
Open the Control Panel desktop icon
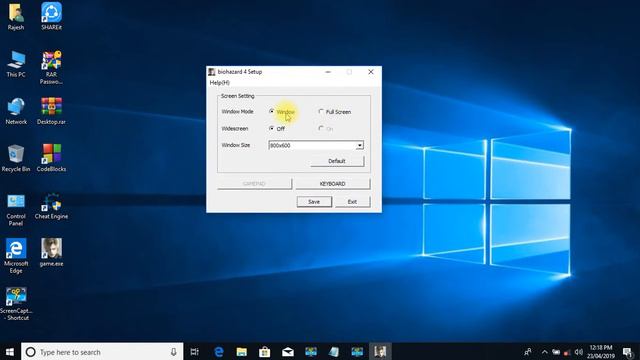[x=16, y=209]
